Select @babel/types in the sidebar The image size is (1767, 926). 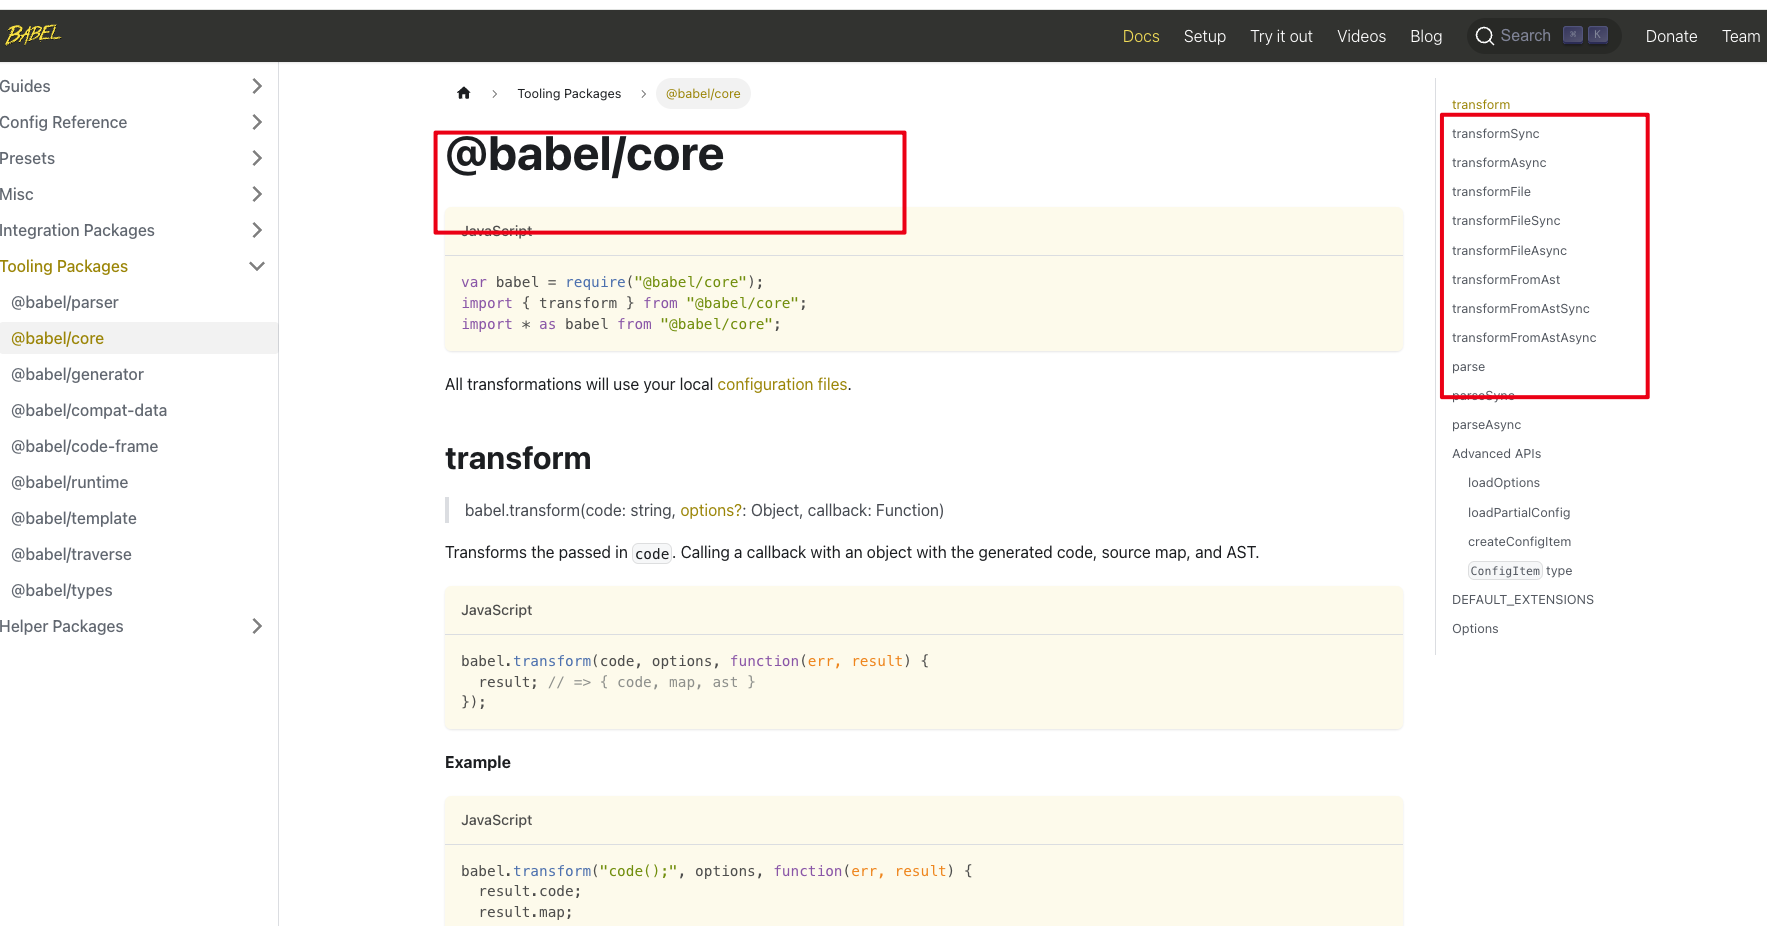[61, 590]
